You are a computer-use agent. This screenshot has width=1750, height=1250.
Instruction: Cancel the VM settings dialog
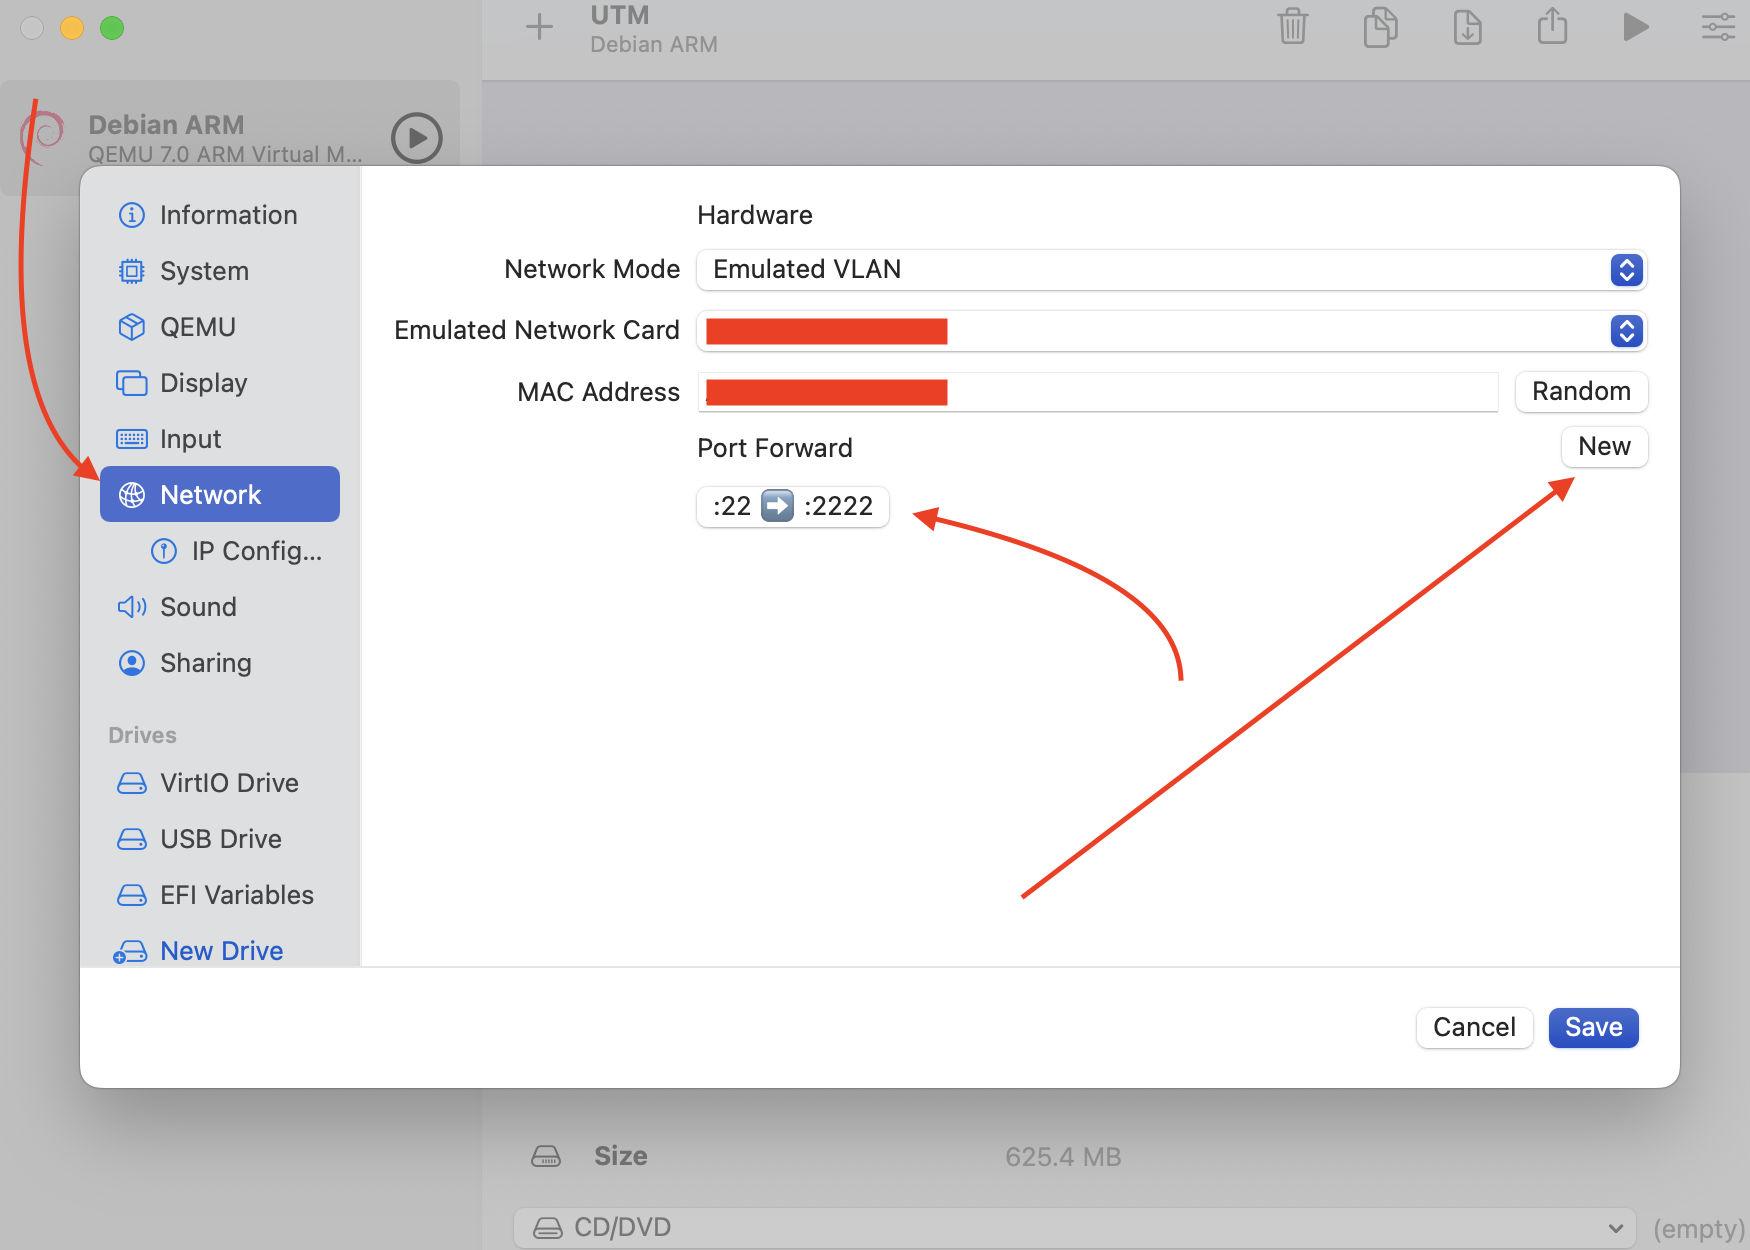pos(1474,1028)
